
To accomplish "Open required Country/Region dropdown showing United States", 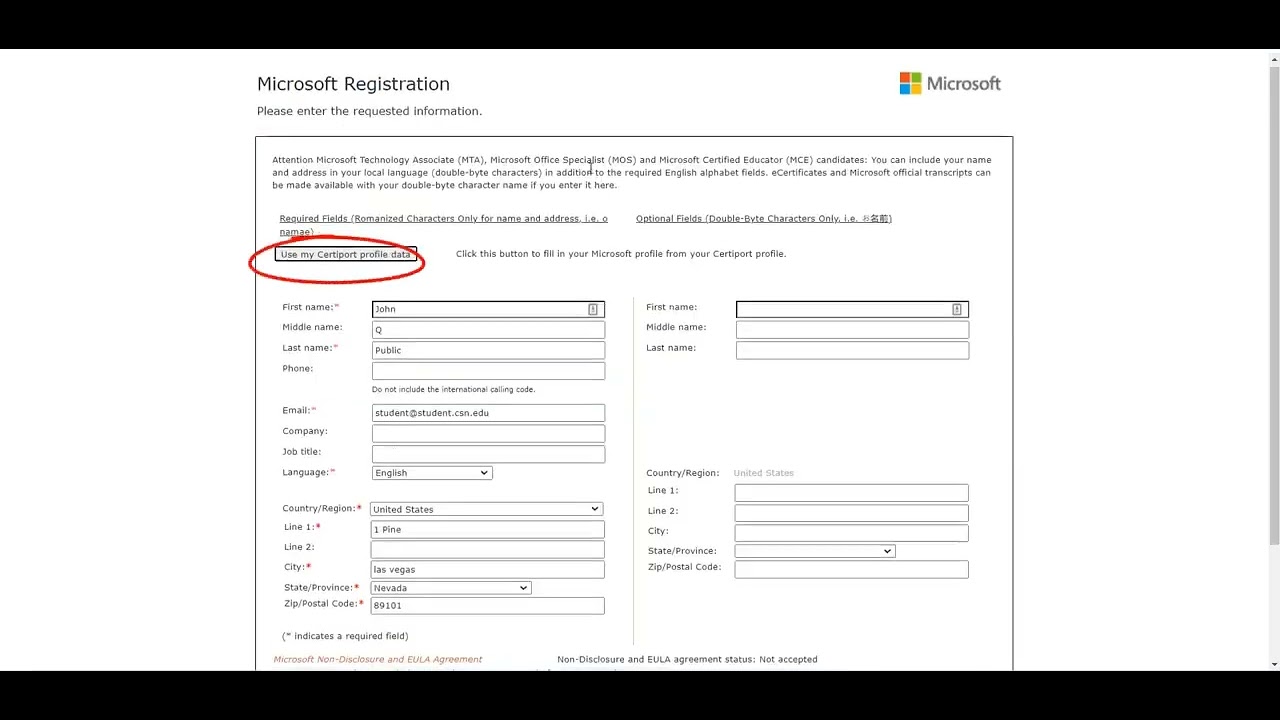I will [486, 509].
